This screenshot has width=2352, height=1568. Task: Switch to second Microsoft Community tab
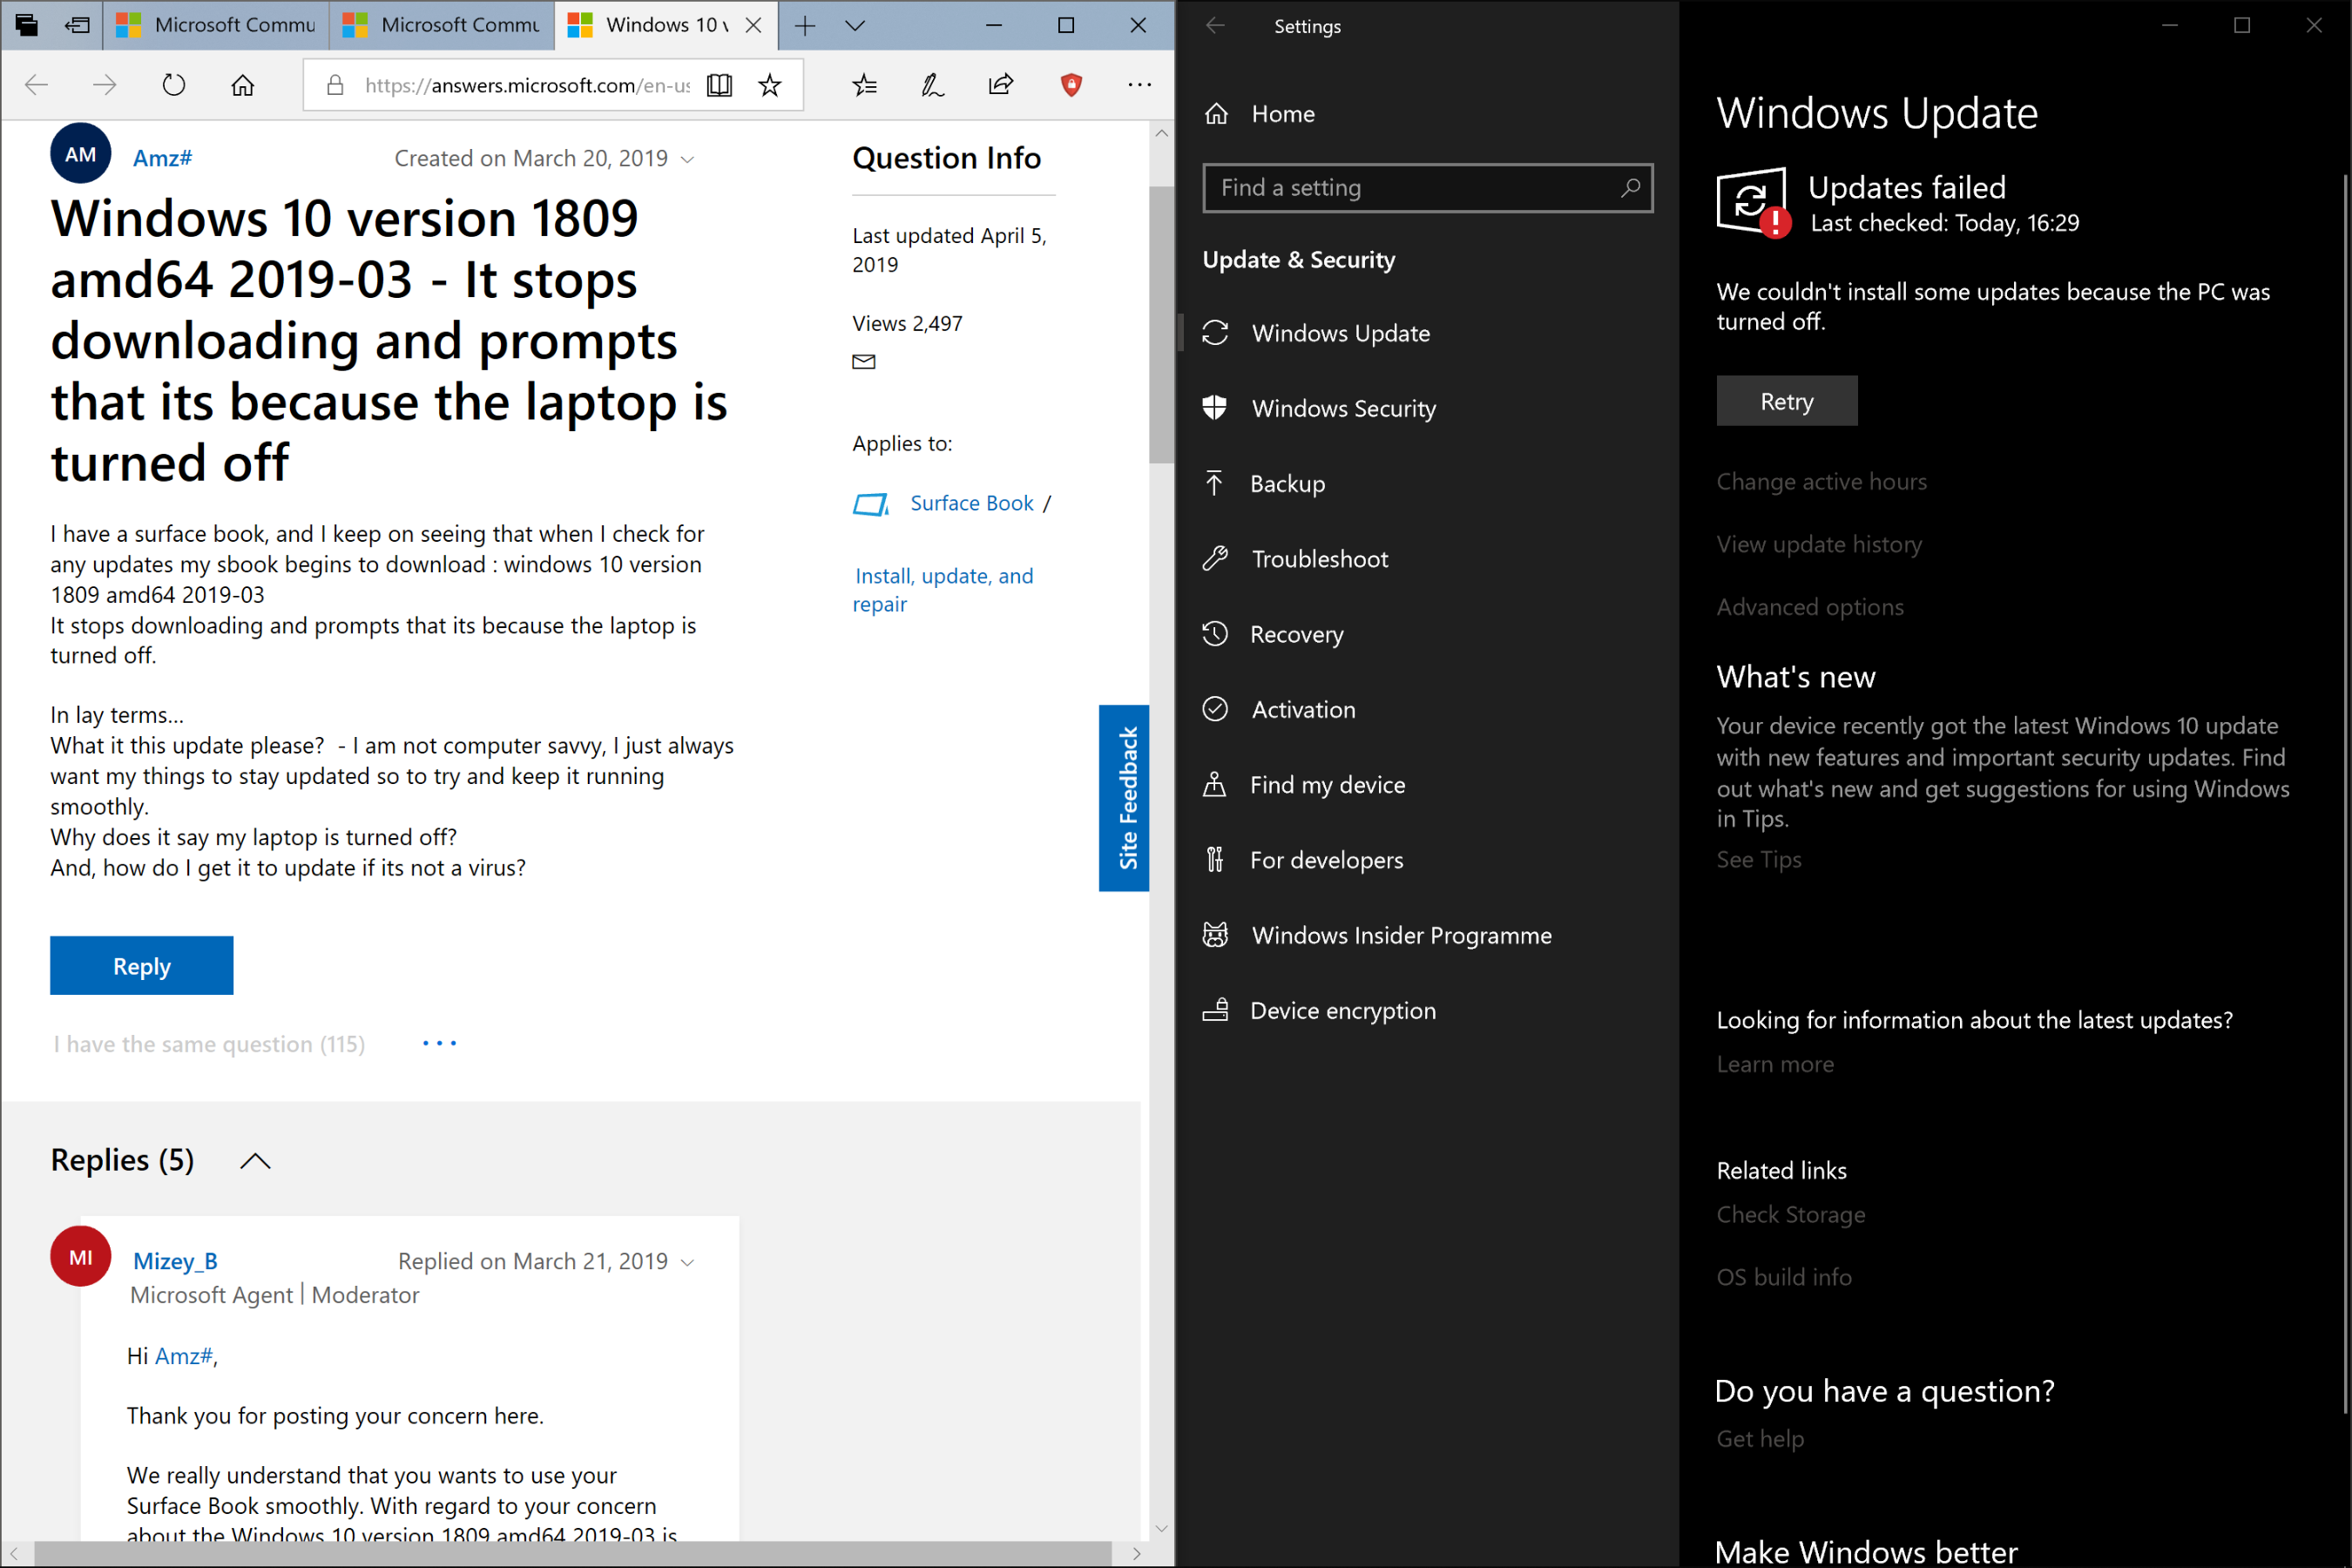tap(441, 25)
